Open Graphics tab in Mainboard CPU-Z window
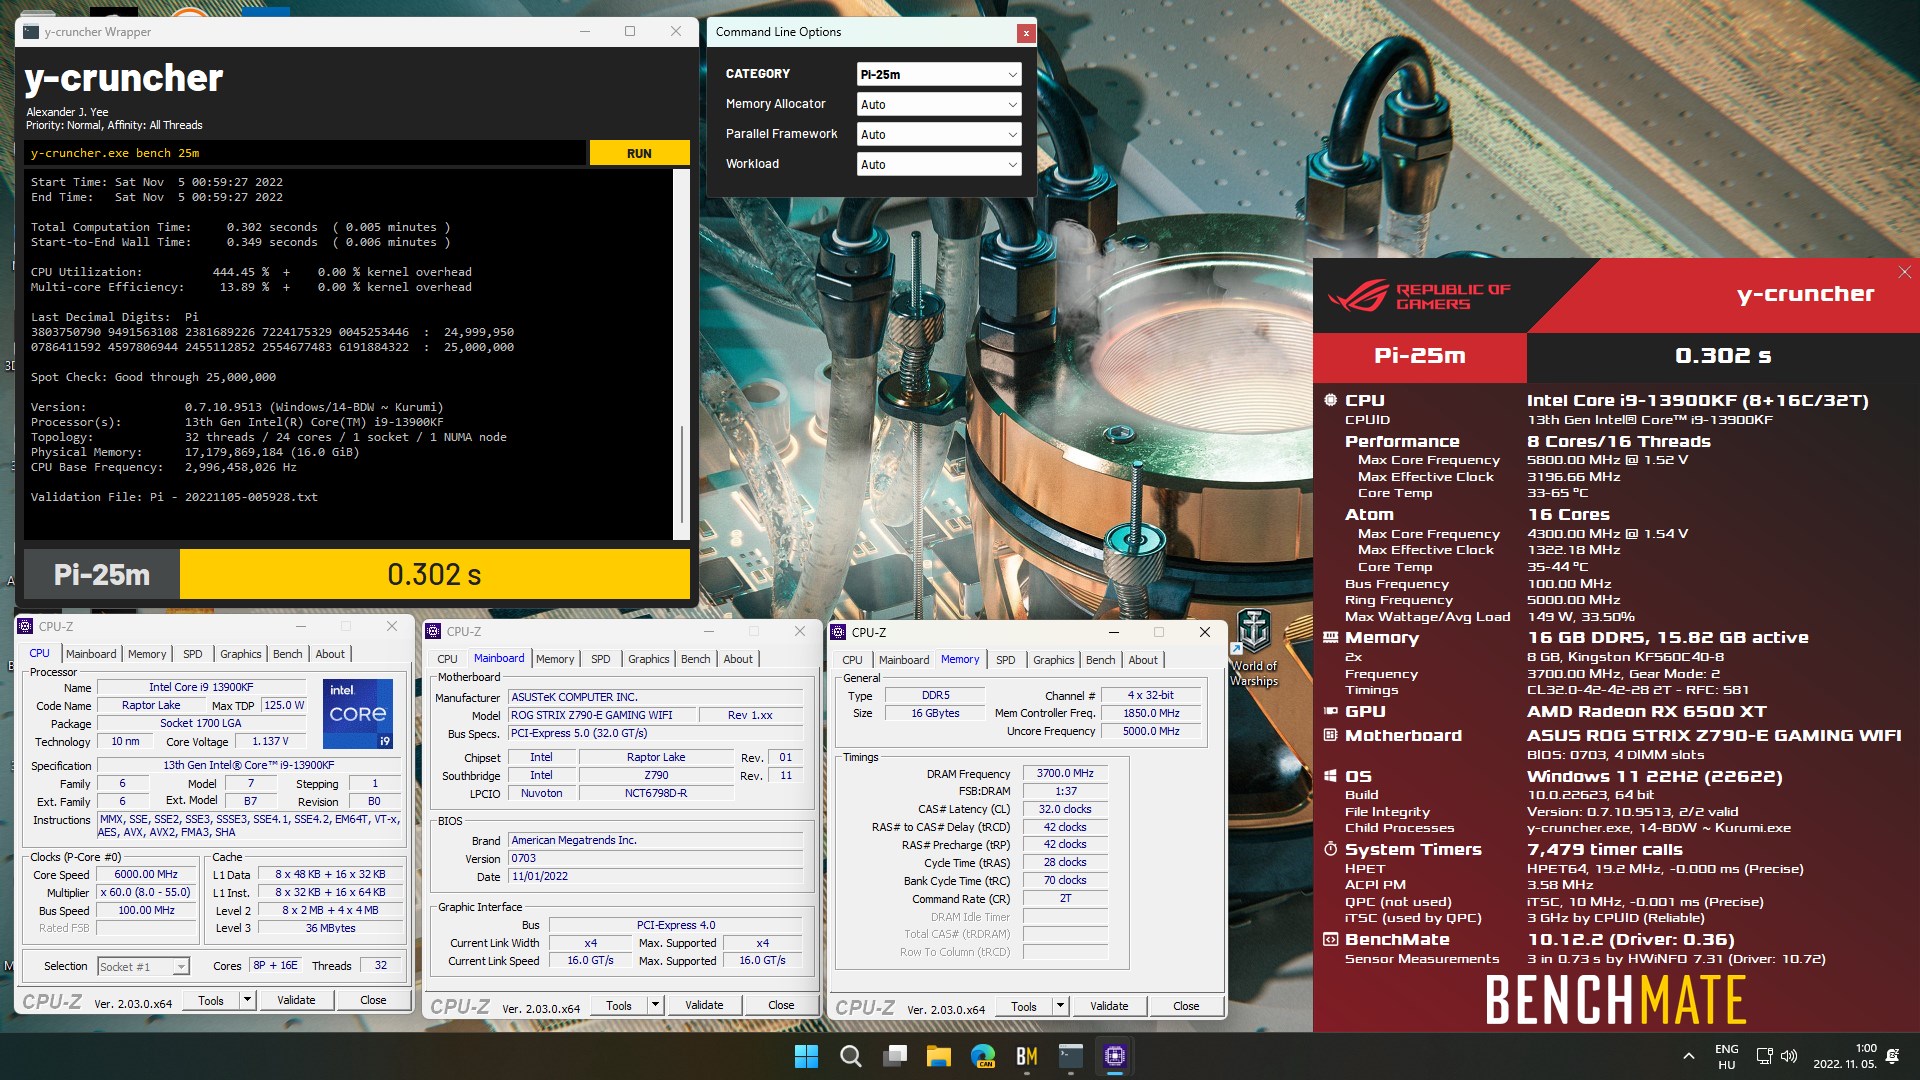This screenshot has height=1080, width=1920. (648, 659)
